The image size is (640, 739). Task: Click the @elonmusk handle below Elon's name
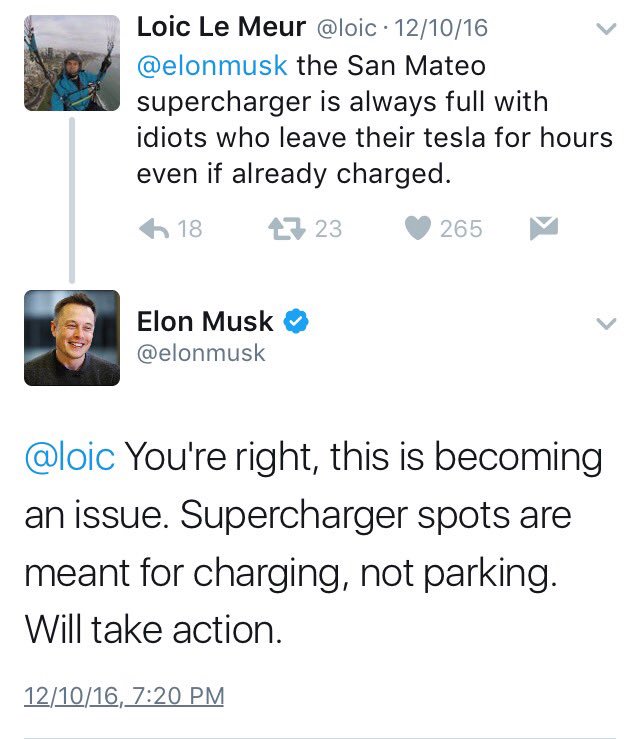pyautogui.click(x=201, y=353)
